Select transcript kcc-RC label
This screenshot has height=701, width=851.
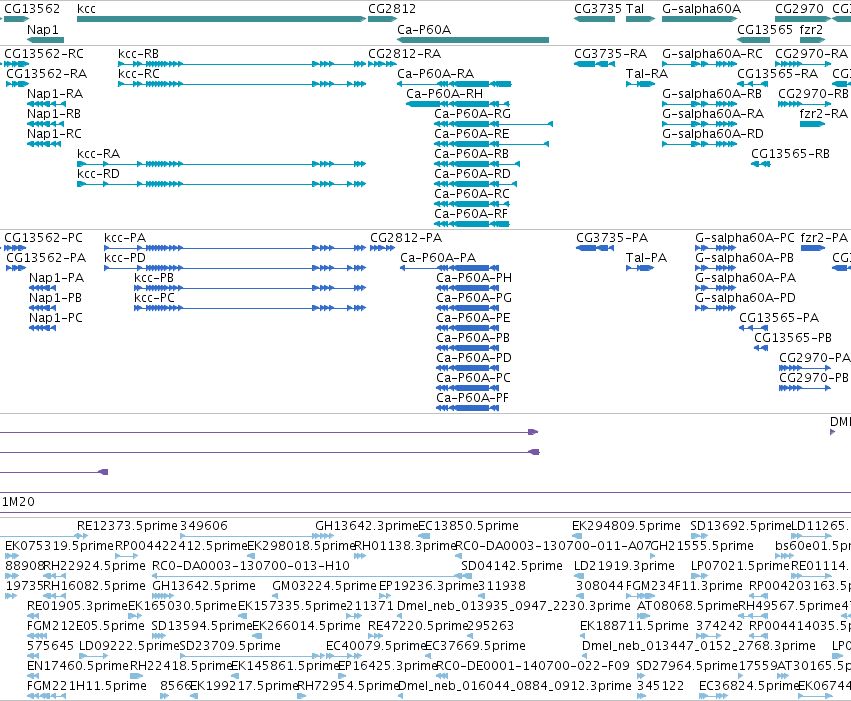coord(139,74)
